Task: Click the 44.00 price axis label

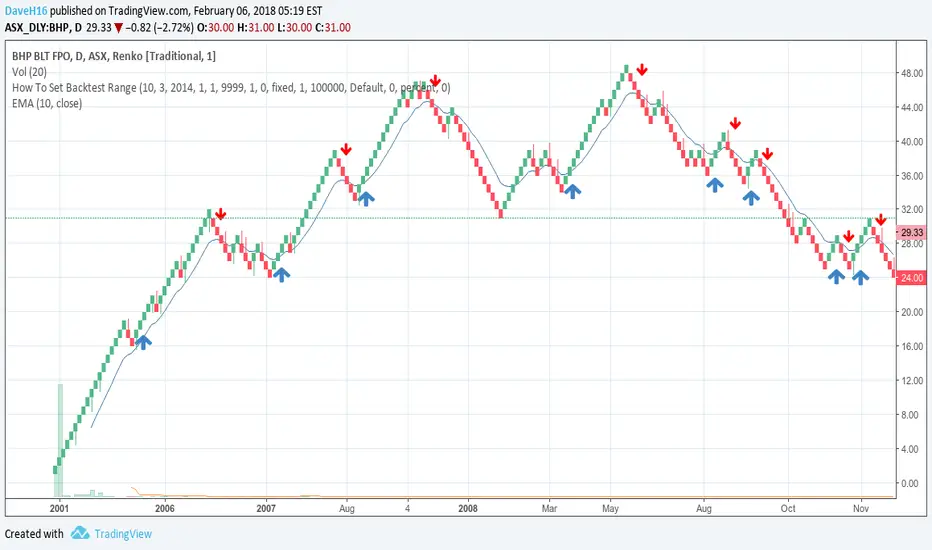Action: click(x=912, y=108)
